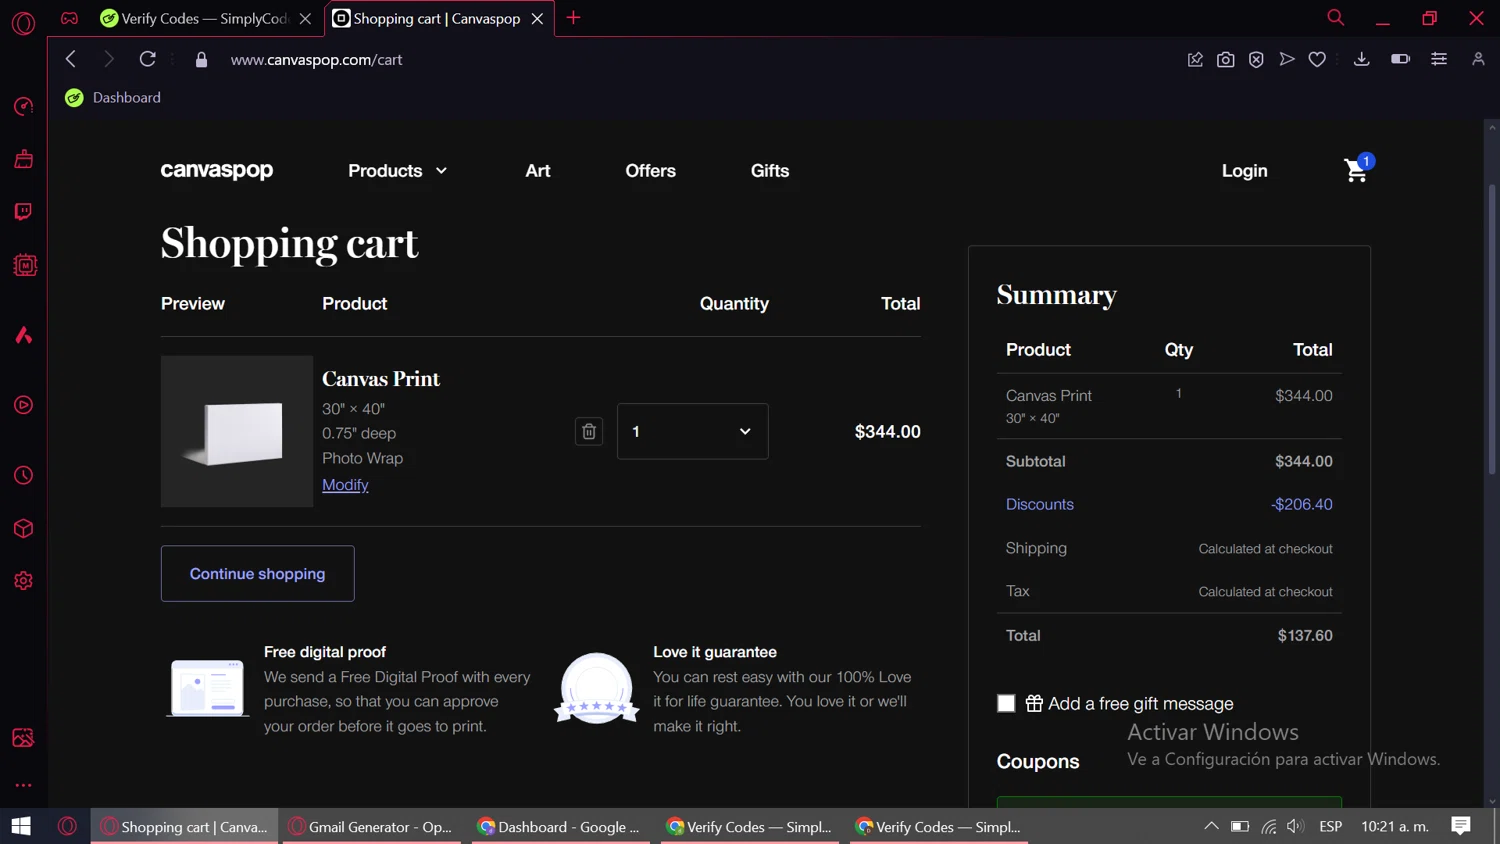1500x844 pixels.
Task: Reload the cart page
Action: coord(147,59)
